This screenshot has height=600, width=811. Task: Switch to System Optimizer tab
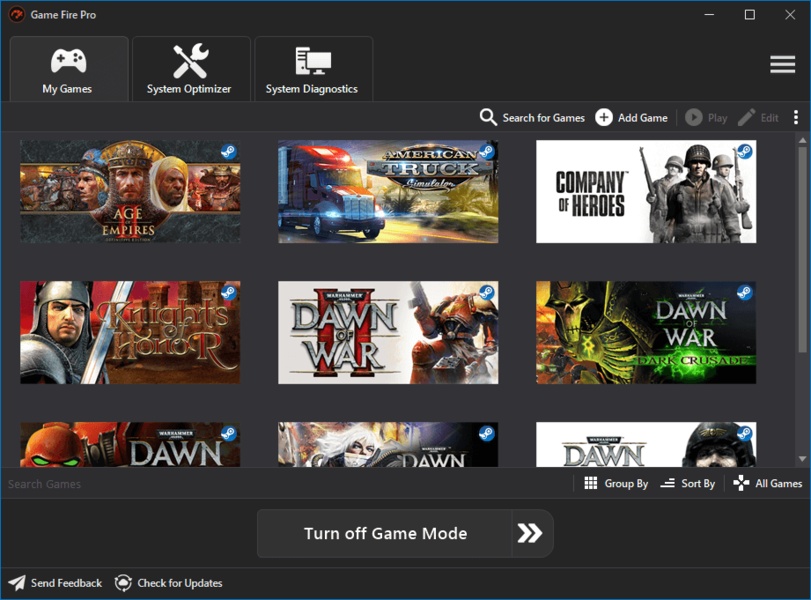click(191, 69)
